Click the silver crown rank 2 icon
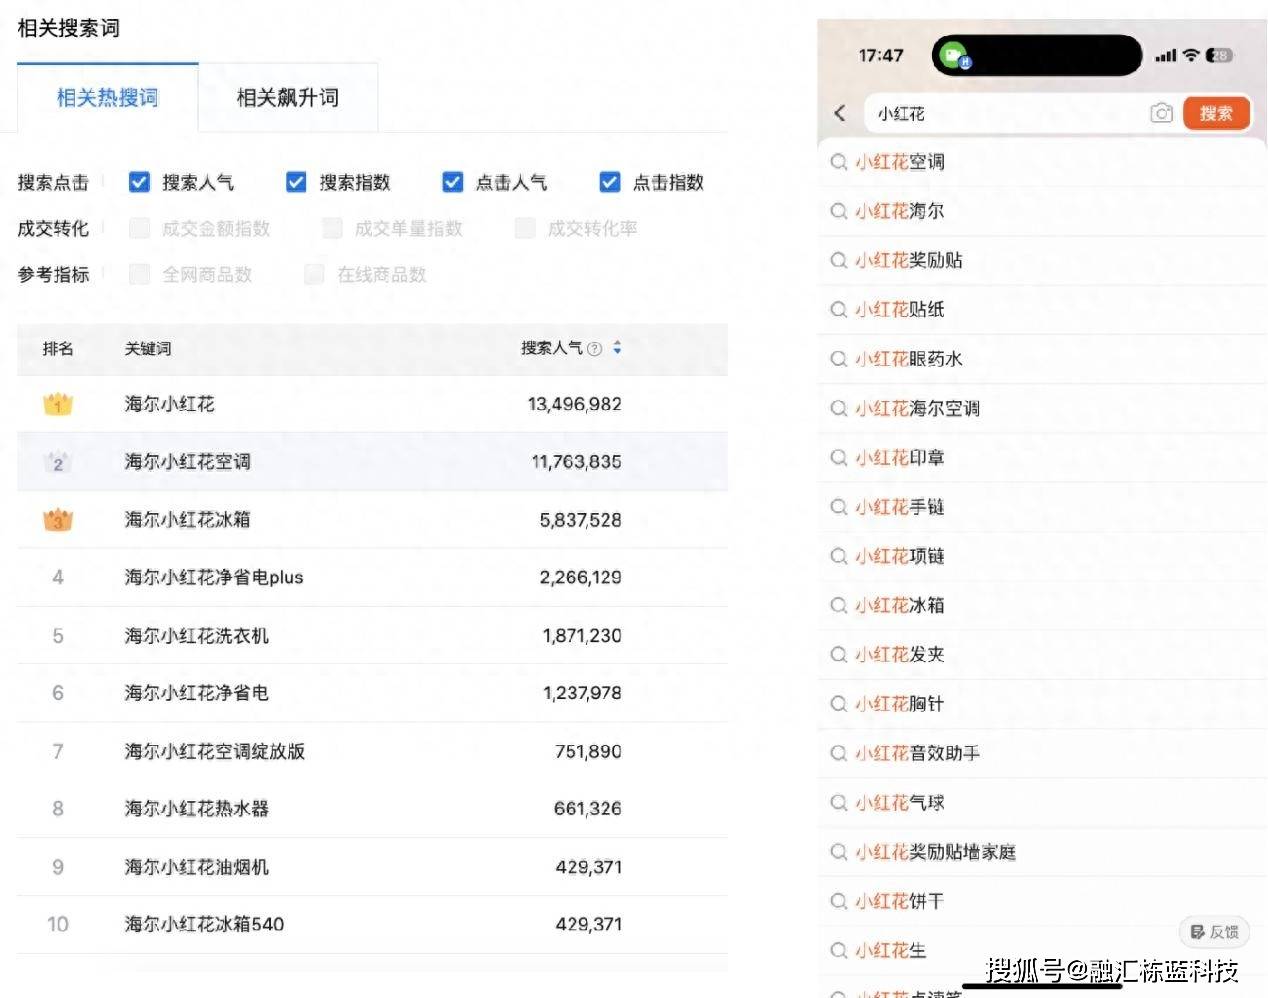This screenshot has height=998, width=1268. tap(58, 462)
